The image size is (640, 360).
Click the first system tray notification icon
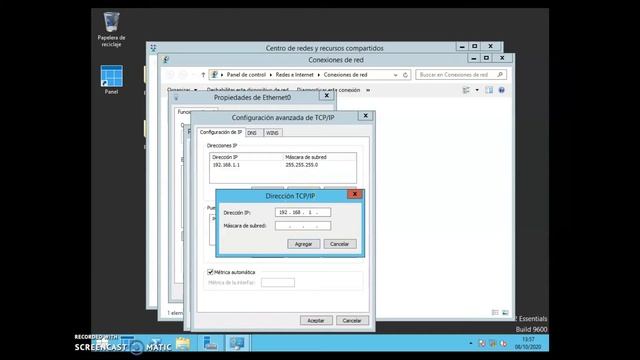[x=482, y=344]
